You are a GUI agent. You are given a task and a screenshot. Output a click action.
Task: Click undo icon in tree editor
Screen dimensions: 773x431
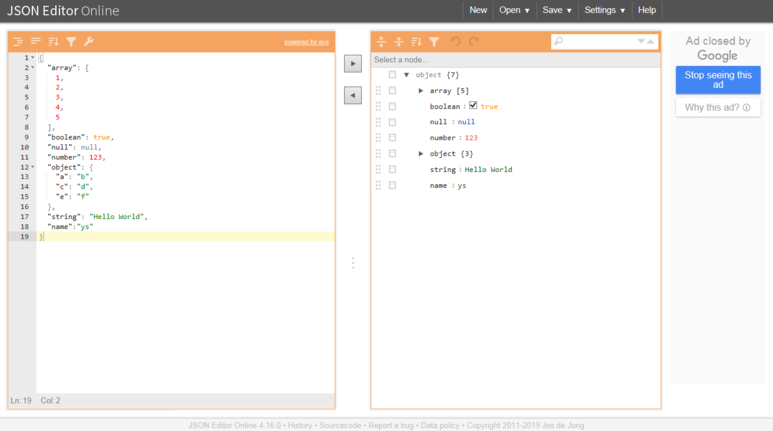pyautogui.click(x=456, y=42)
